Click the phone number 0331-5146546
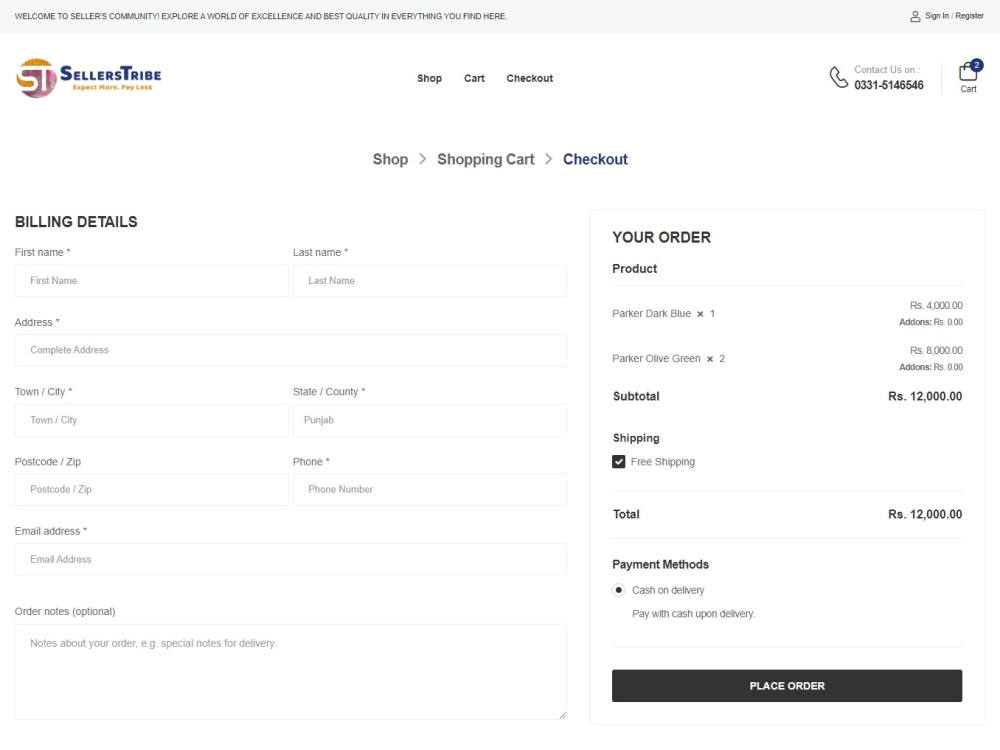 (888, 85)
